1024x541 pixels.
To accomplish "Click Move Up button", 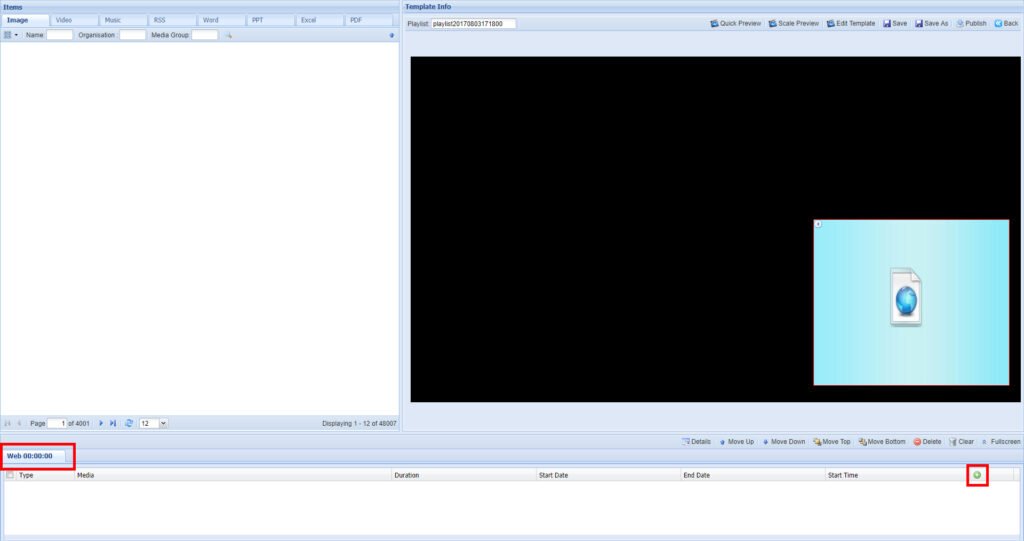I will (x=736, y=441).
